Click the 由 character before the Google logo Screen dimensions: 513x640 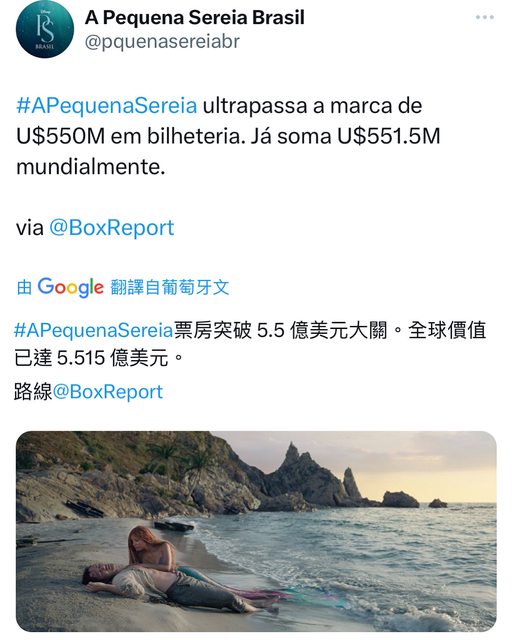[24, 287]
